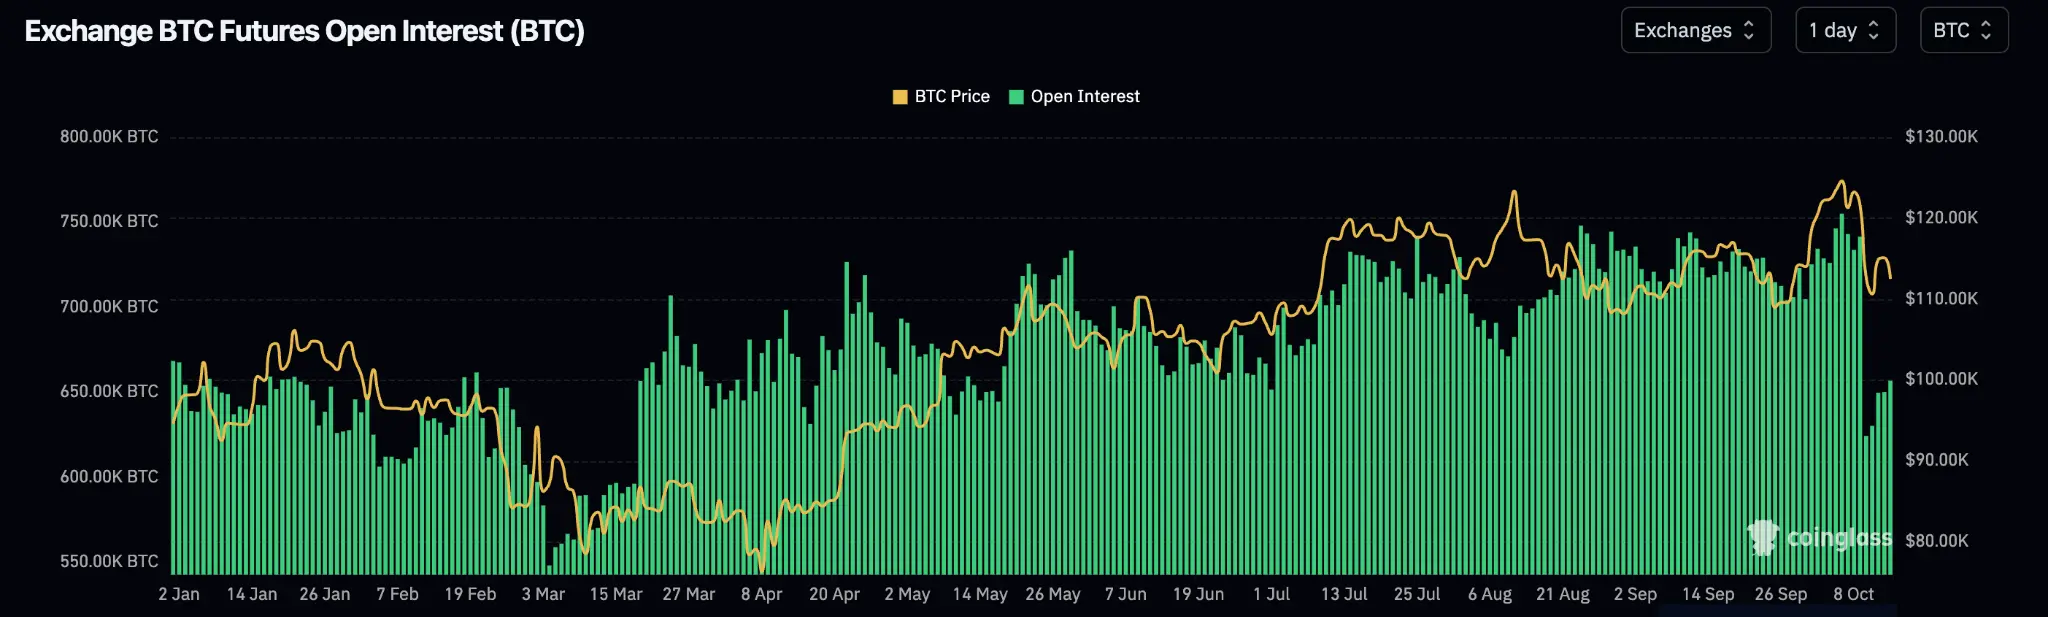Click the BTC selector chevron icon
This screenshot has height=617, width=2048.
pos(1986,30)
